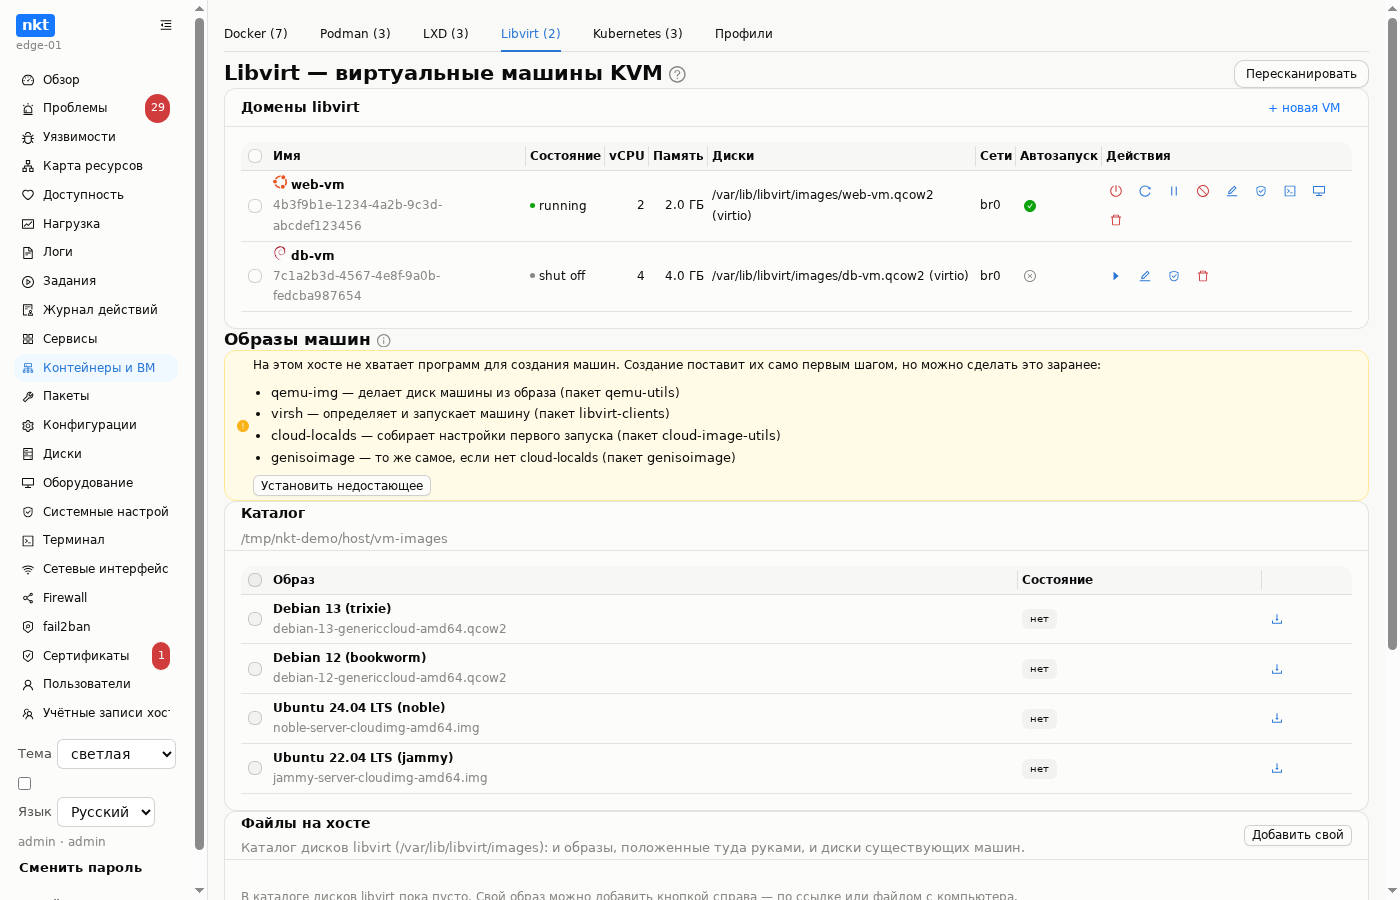Open the web-vm graphical display monitor icon
1400x900 pixels.
point(1319,191)
